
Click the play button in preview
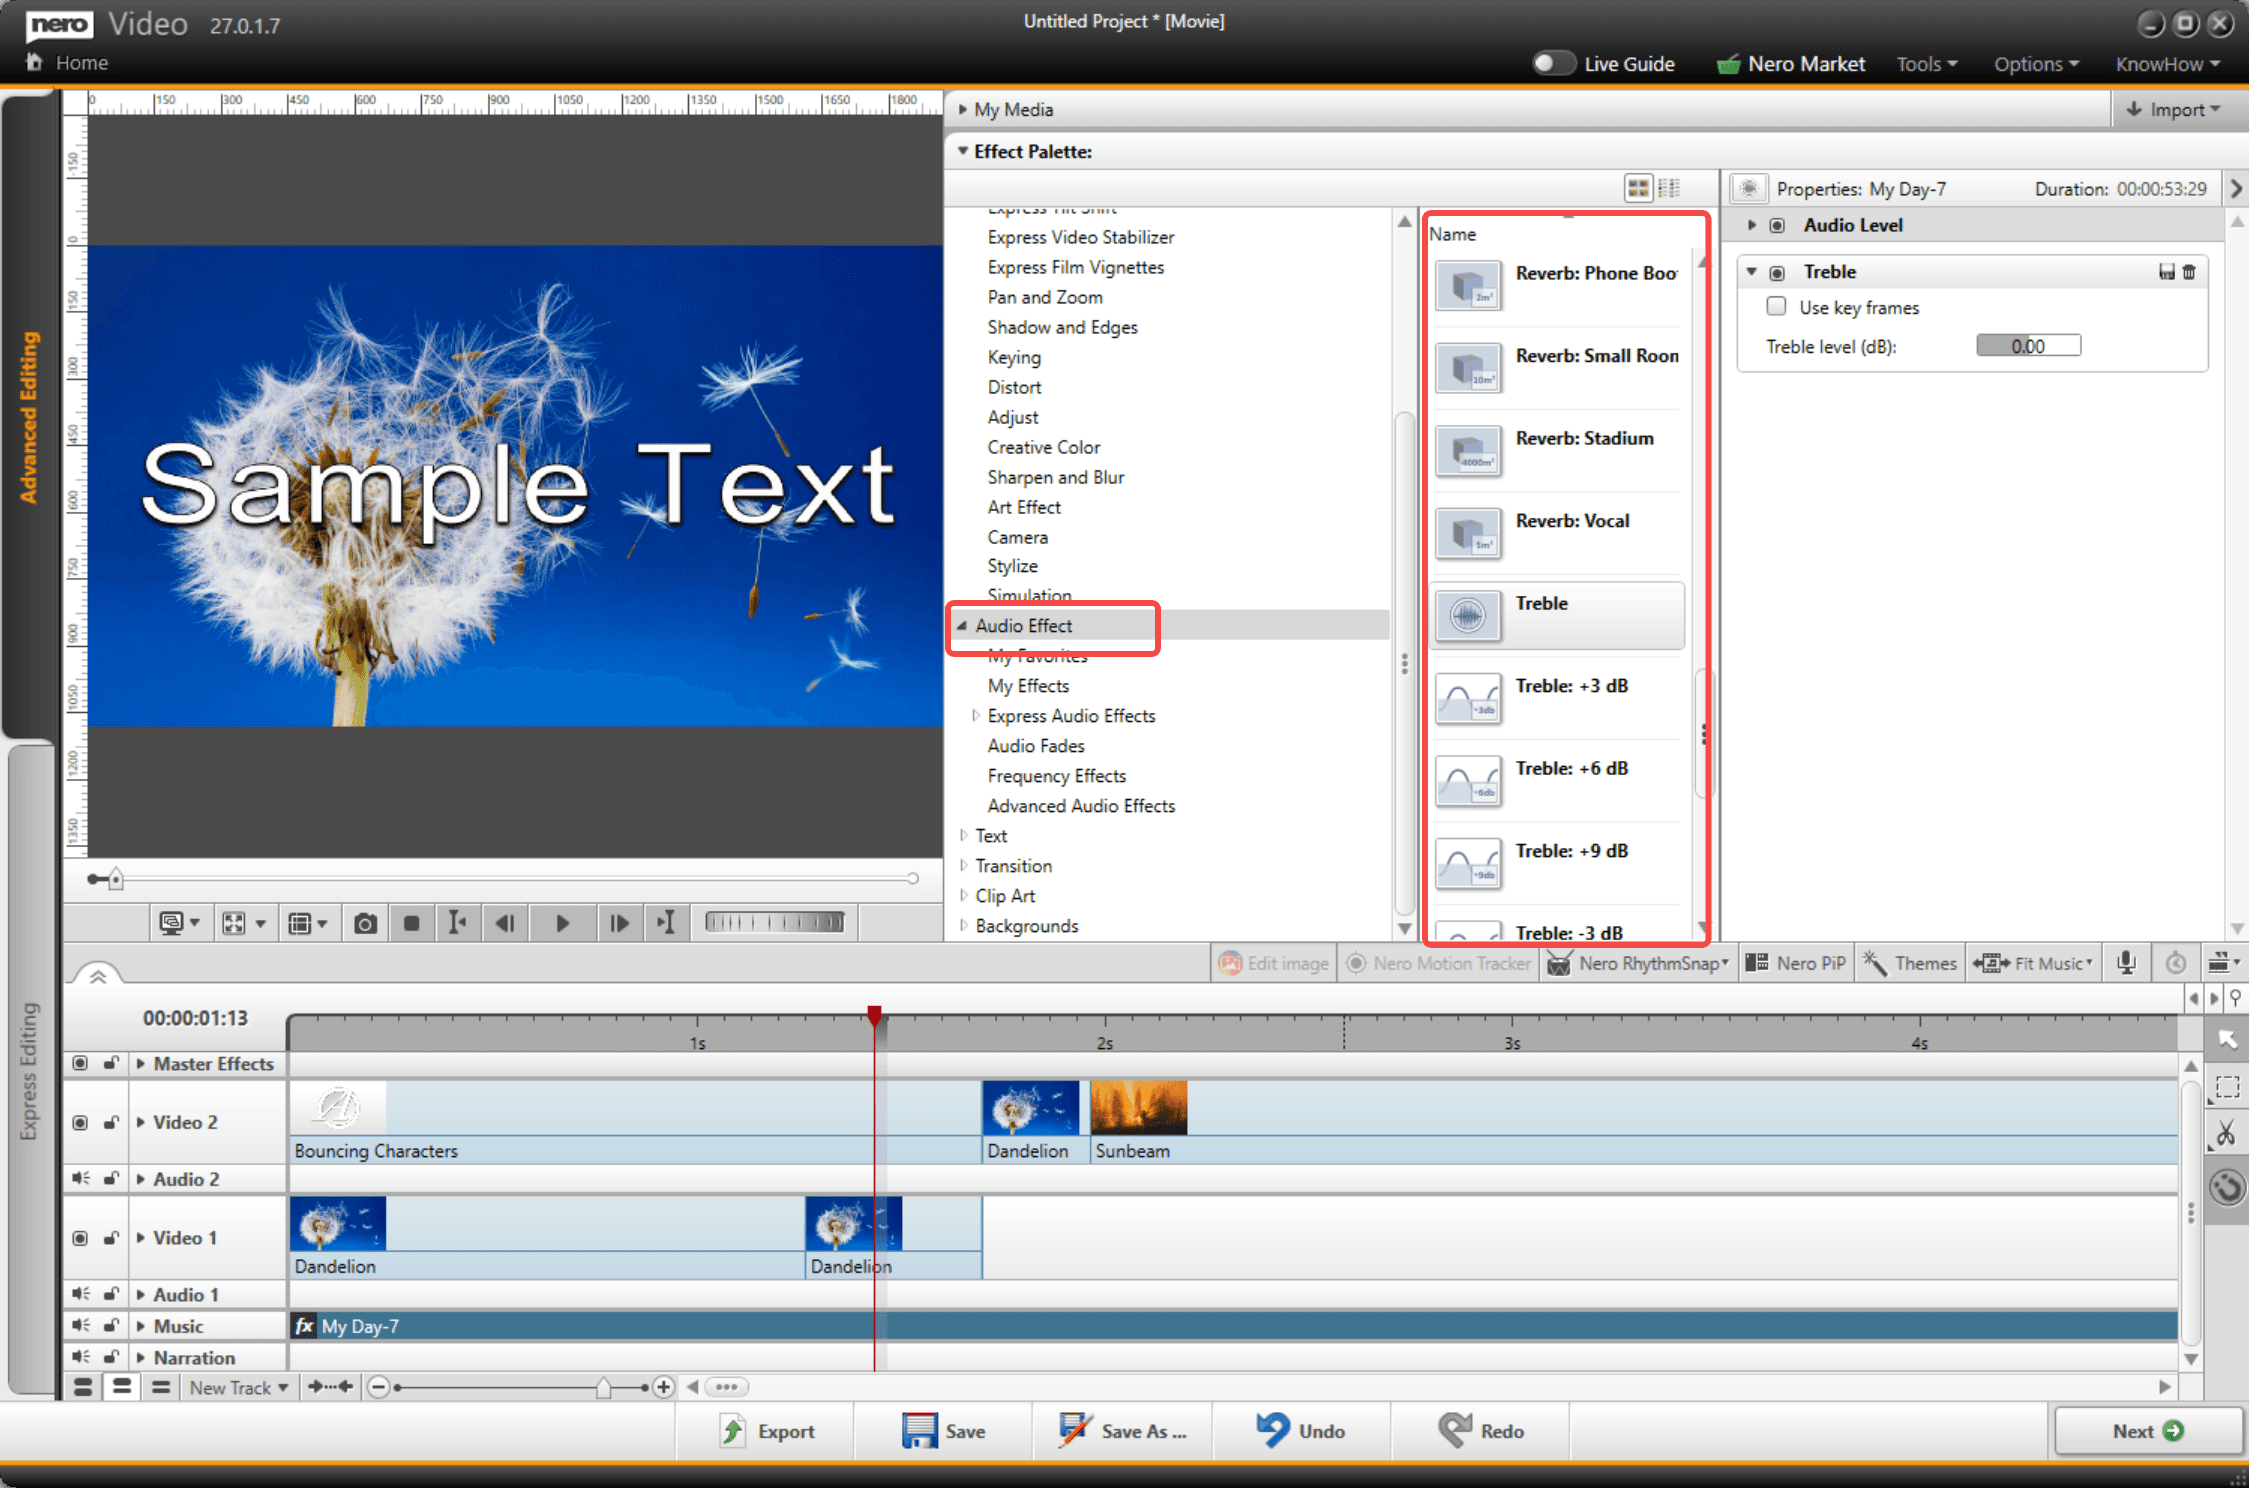pyautogui.click(x=562, y=923)
